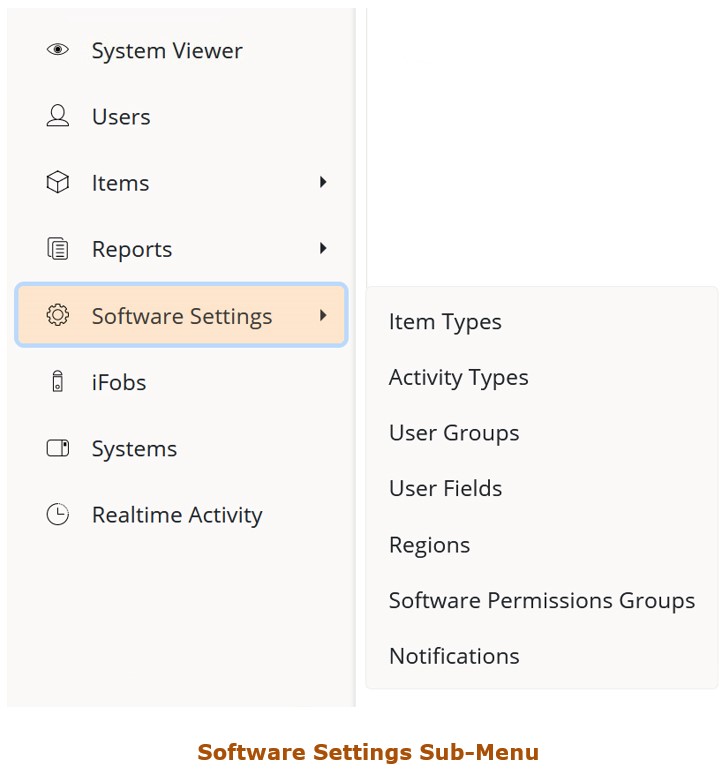Choose User Fields from Software Settings
The image size is (727, 770).
(x=445, y=489)
